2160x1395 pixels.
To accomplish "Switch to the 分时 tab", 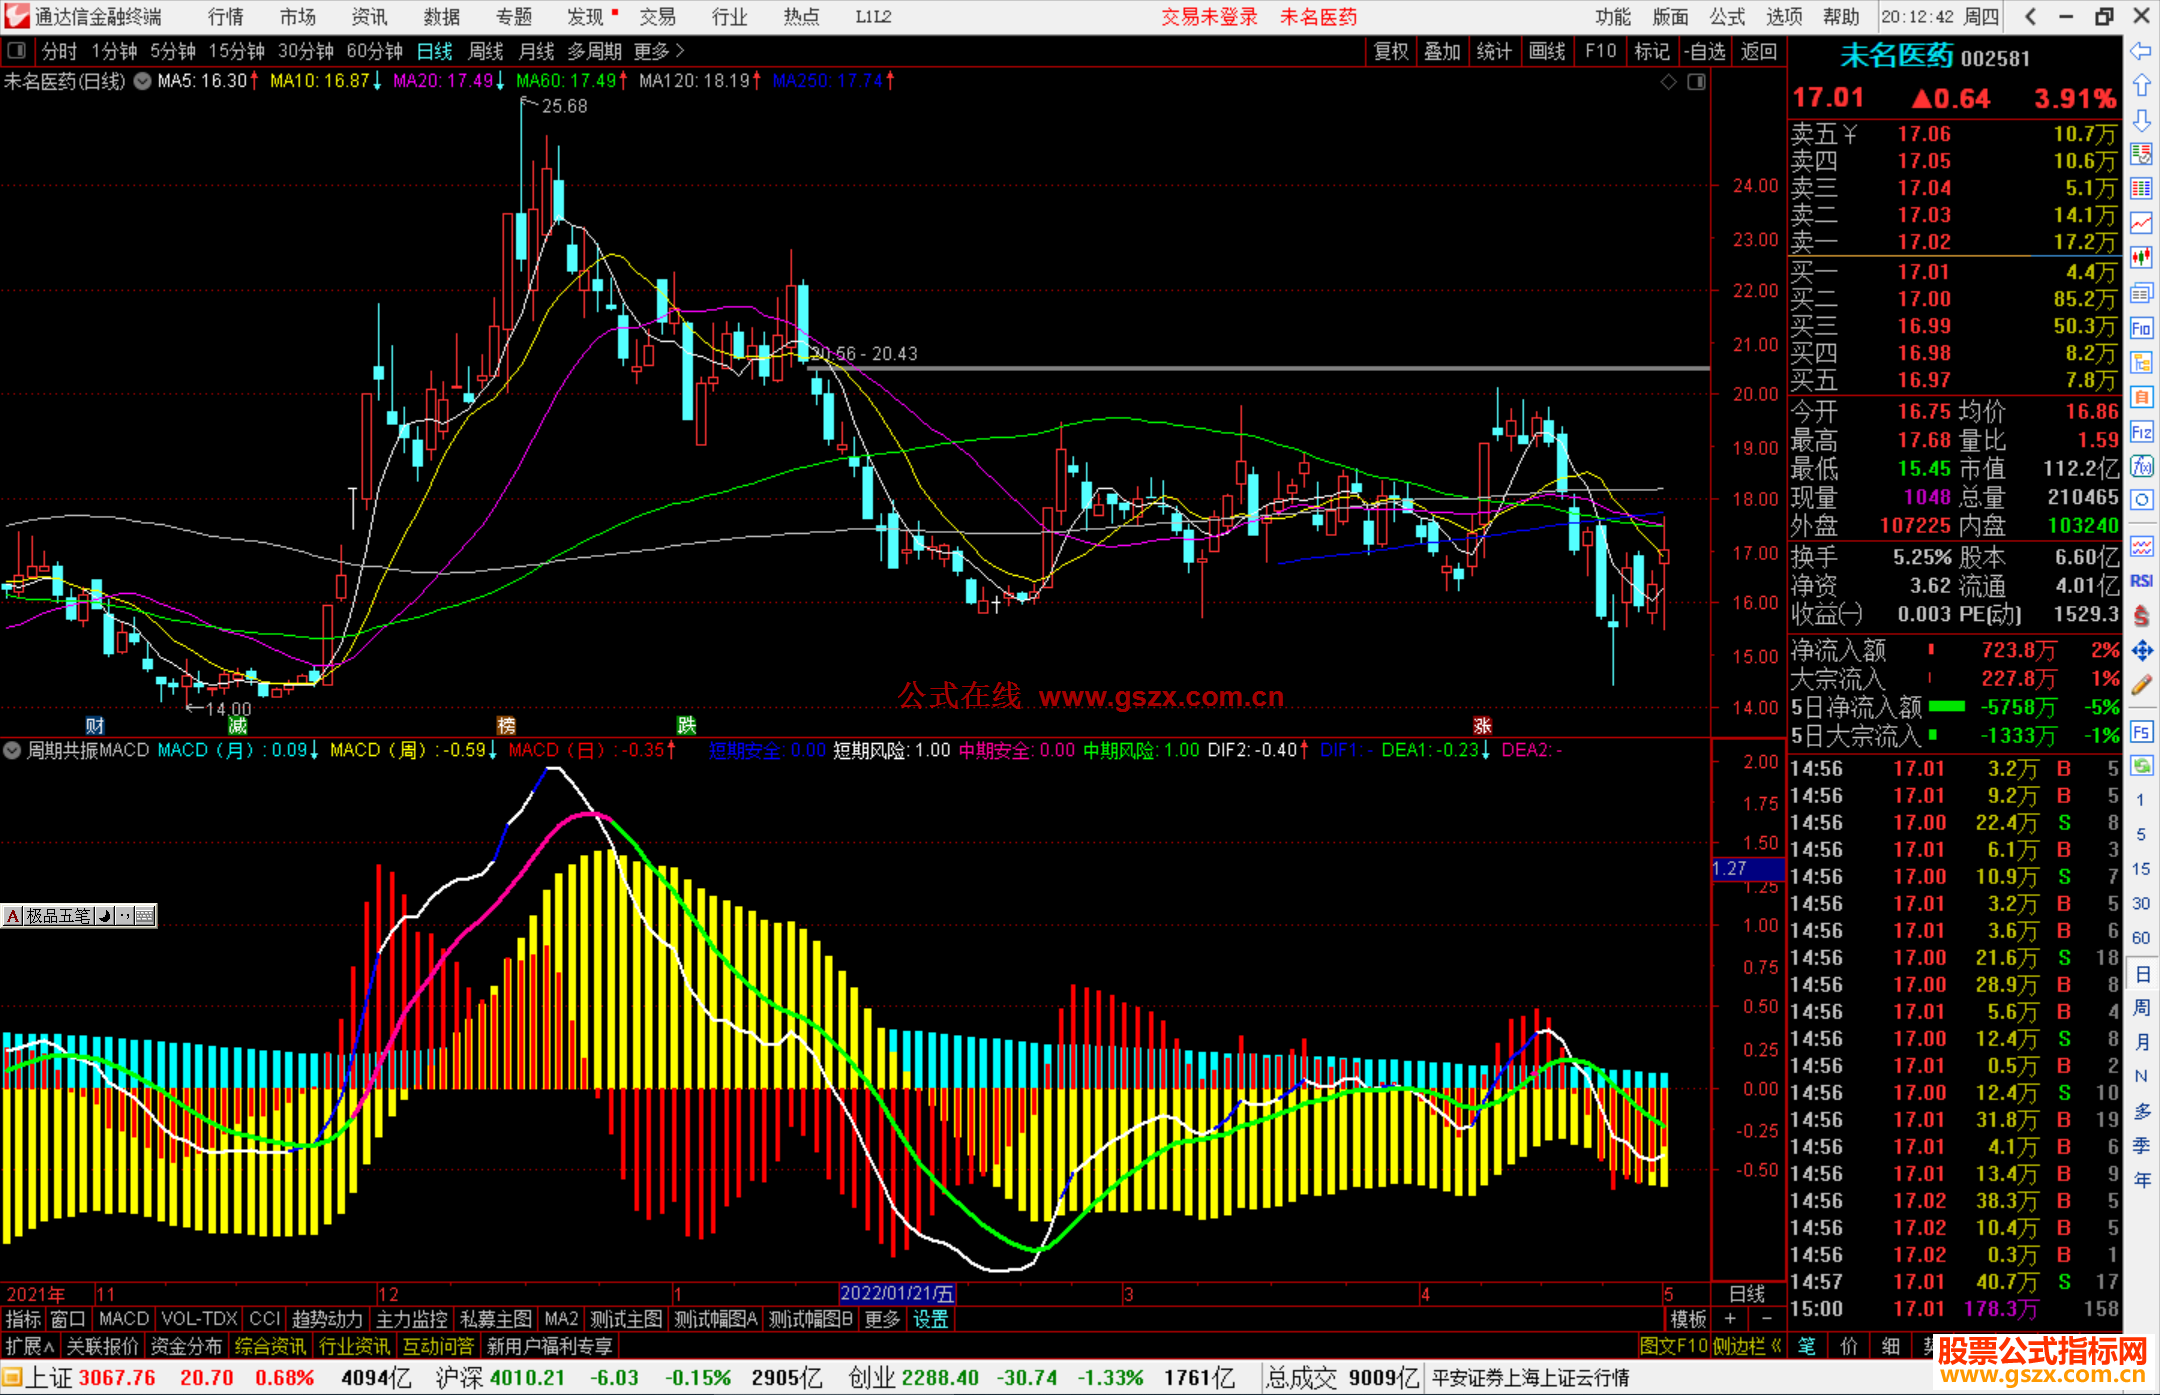I will [x=59, y=51].
